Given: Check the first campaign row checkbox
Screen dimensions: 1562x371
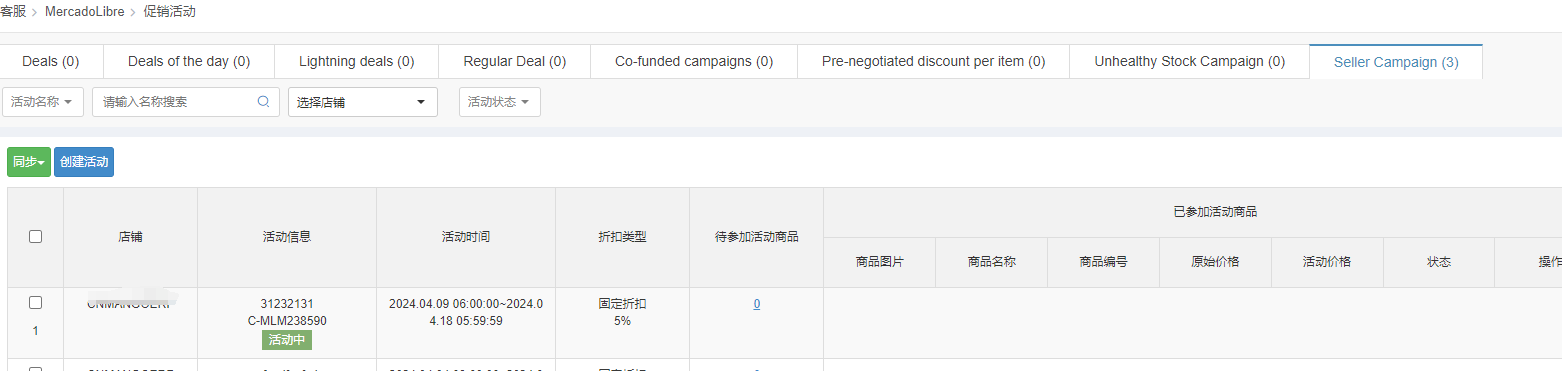Looking at the screenshot, I should click(36, 302).
